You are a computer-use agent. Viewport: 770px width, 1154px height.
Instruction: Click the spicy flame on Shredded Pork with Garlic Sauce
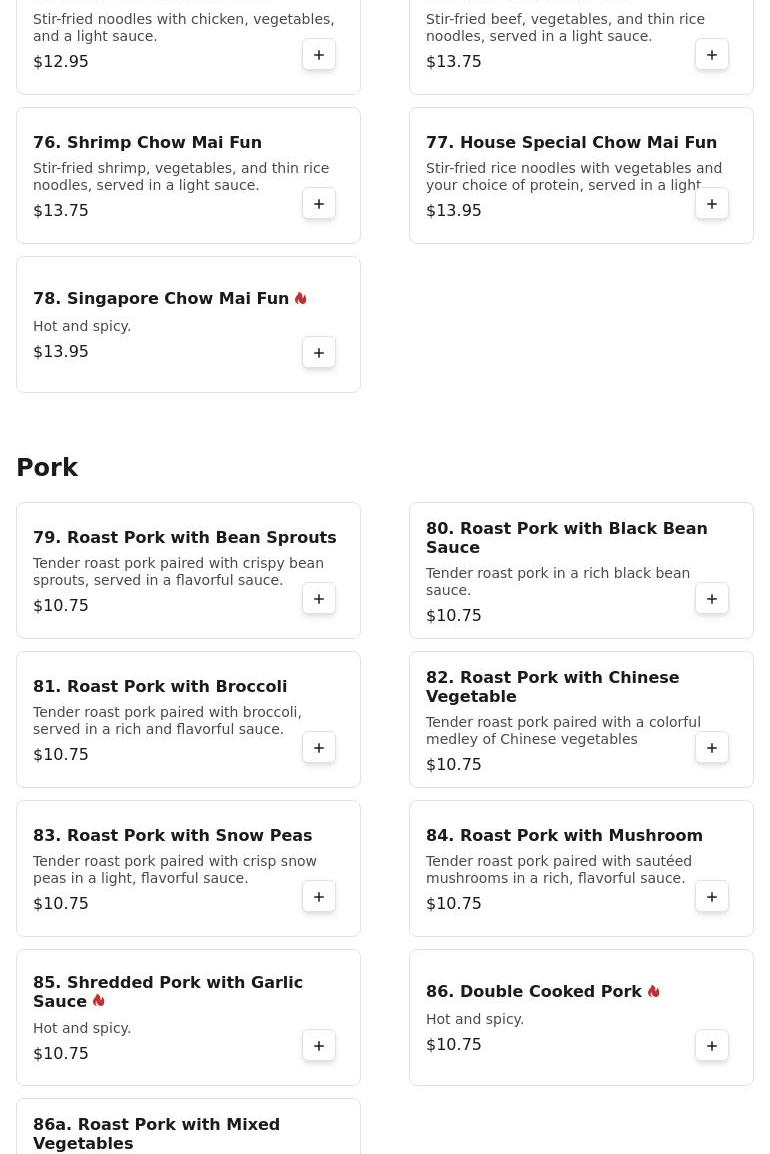point(98,1001)
